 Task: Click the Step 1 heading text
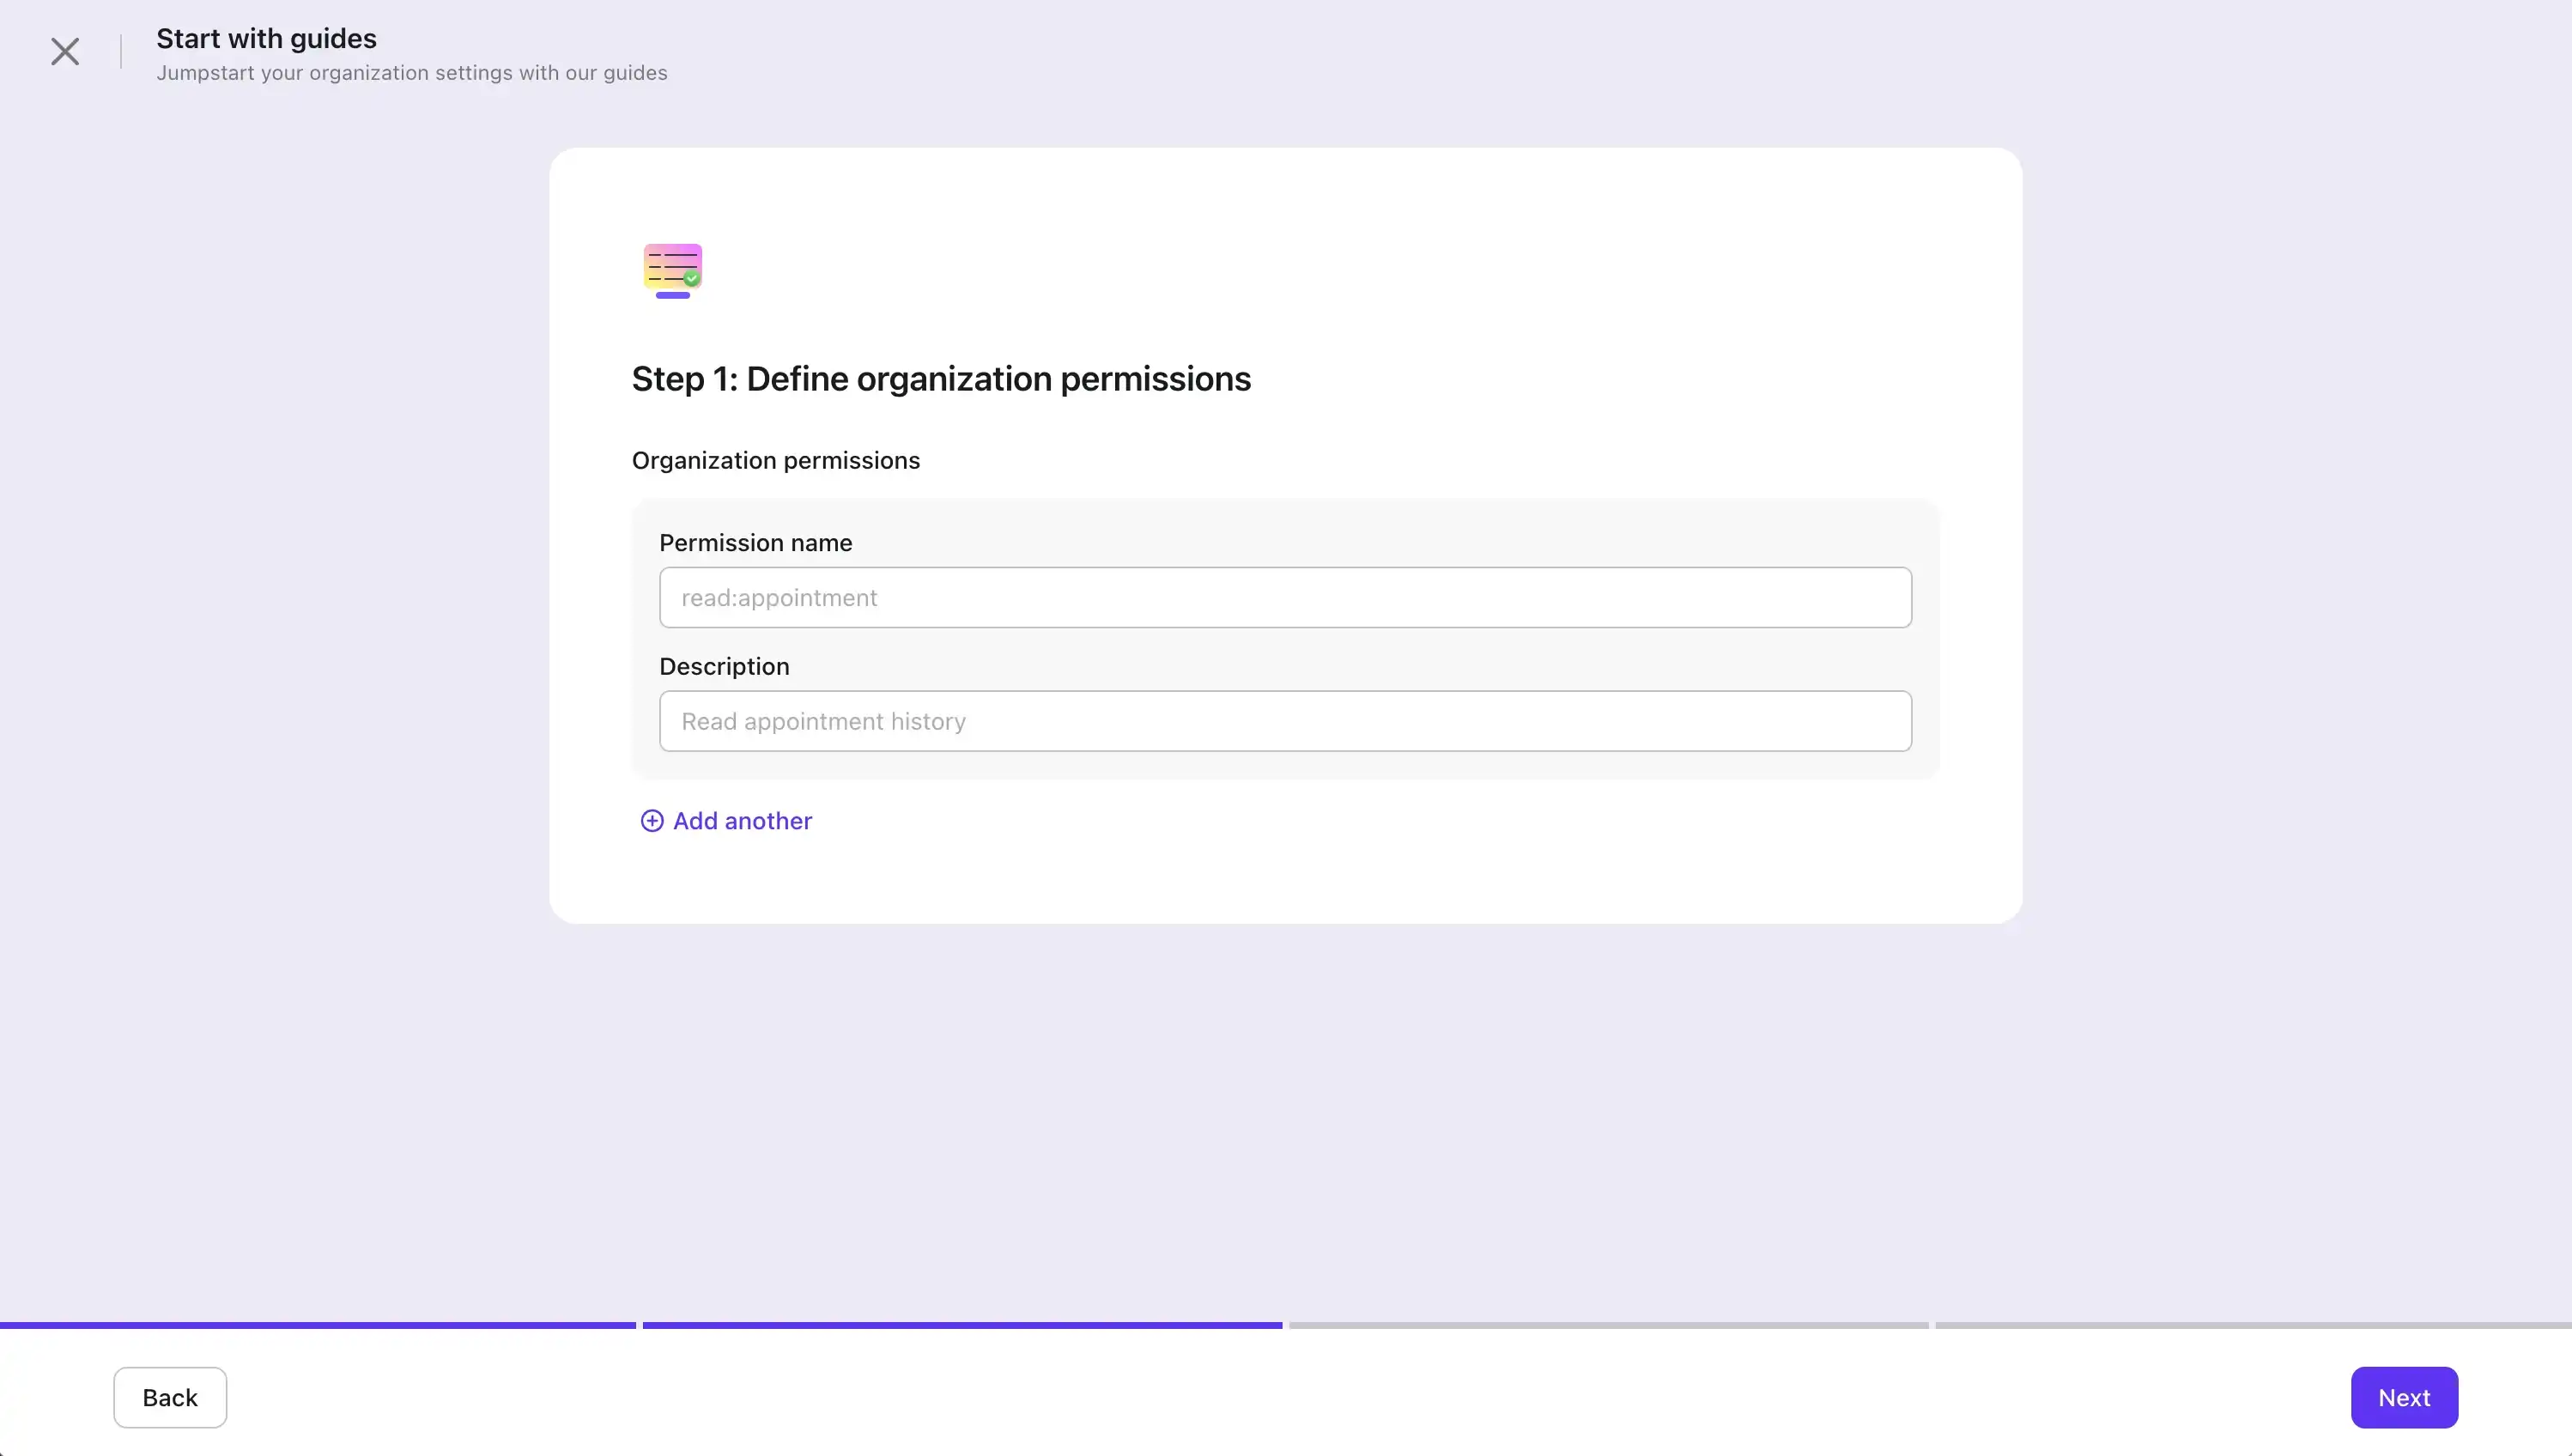click(941, 379)
